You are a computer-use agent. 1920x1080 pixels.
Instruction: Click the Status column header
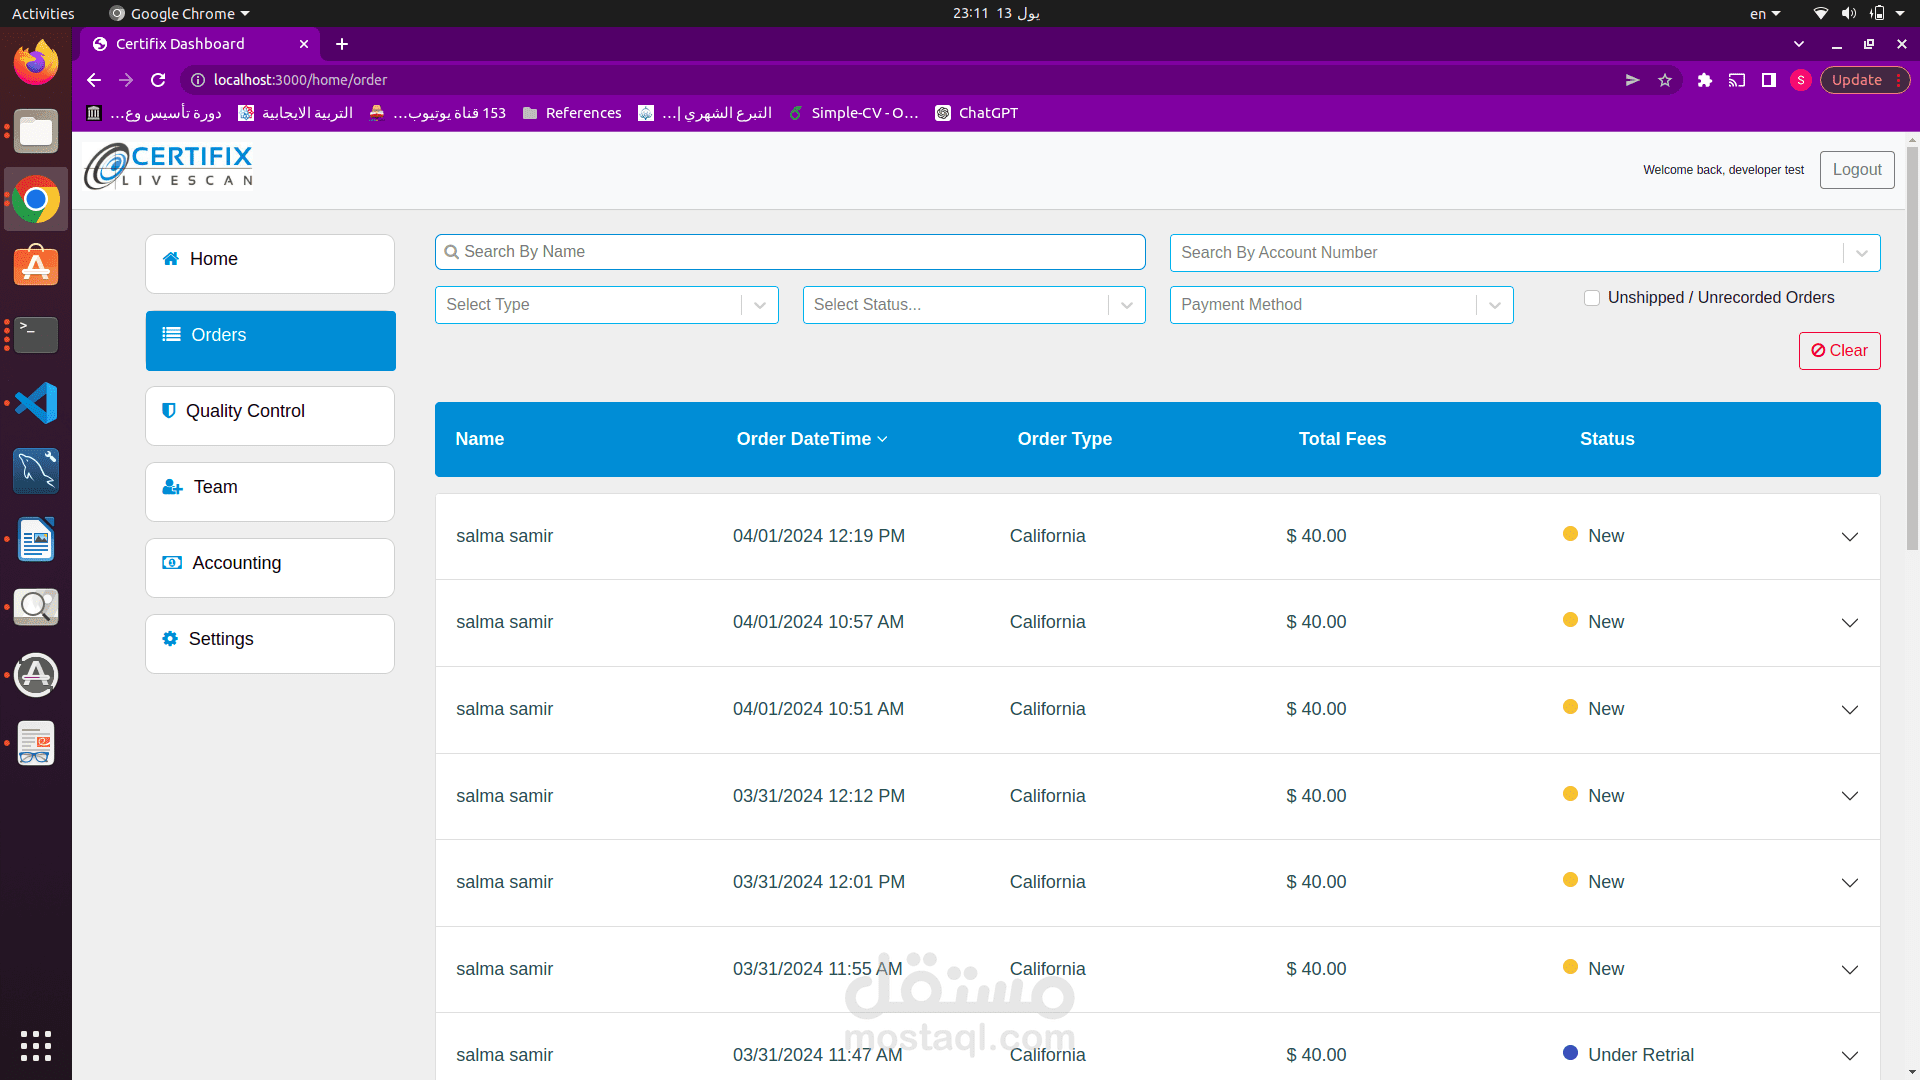[1607, 439]
